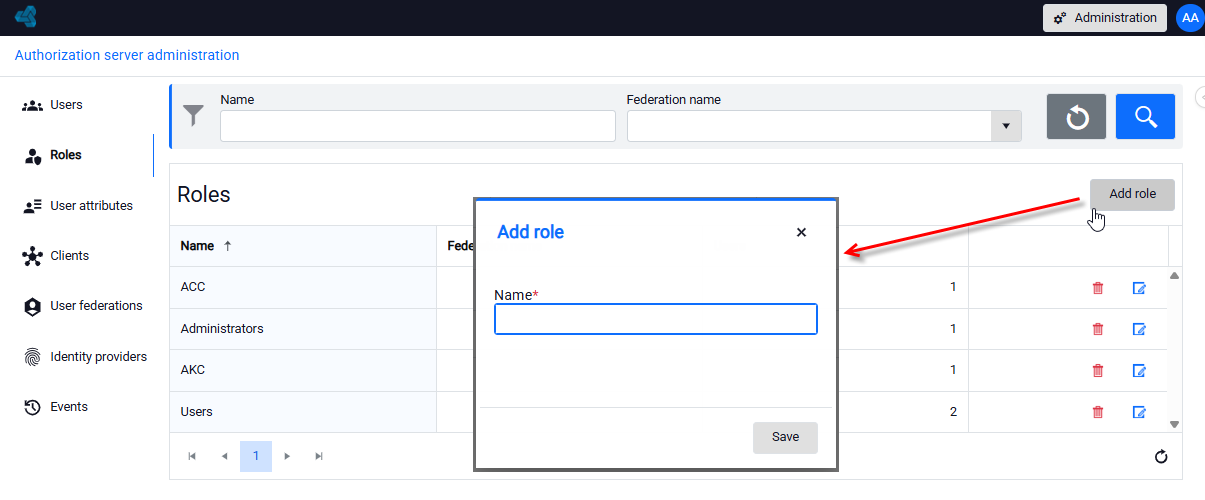Reset the filter with the circular arrow button
The height and width of the screenshot is (500, 1205).
click(x=1076, y=117)
